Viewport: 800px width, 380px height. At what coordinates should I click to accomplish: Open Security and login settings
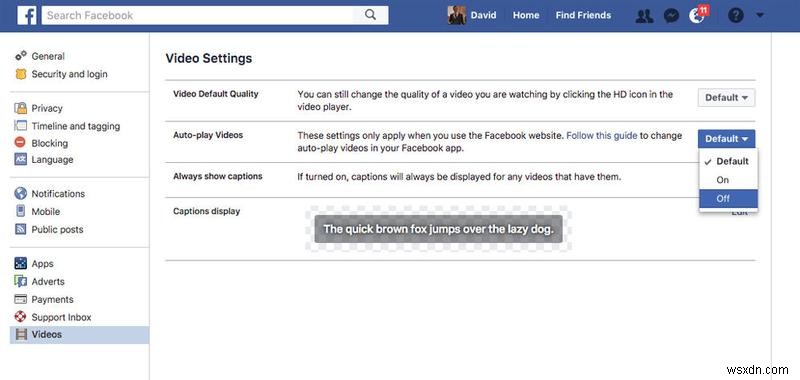point(69,74)
